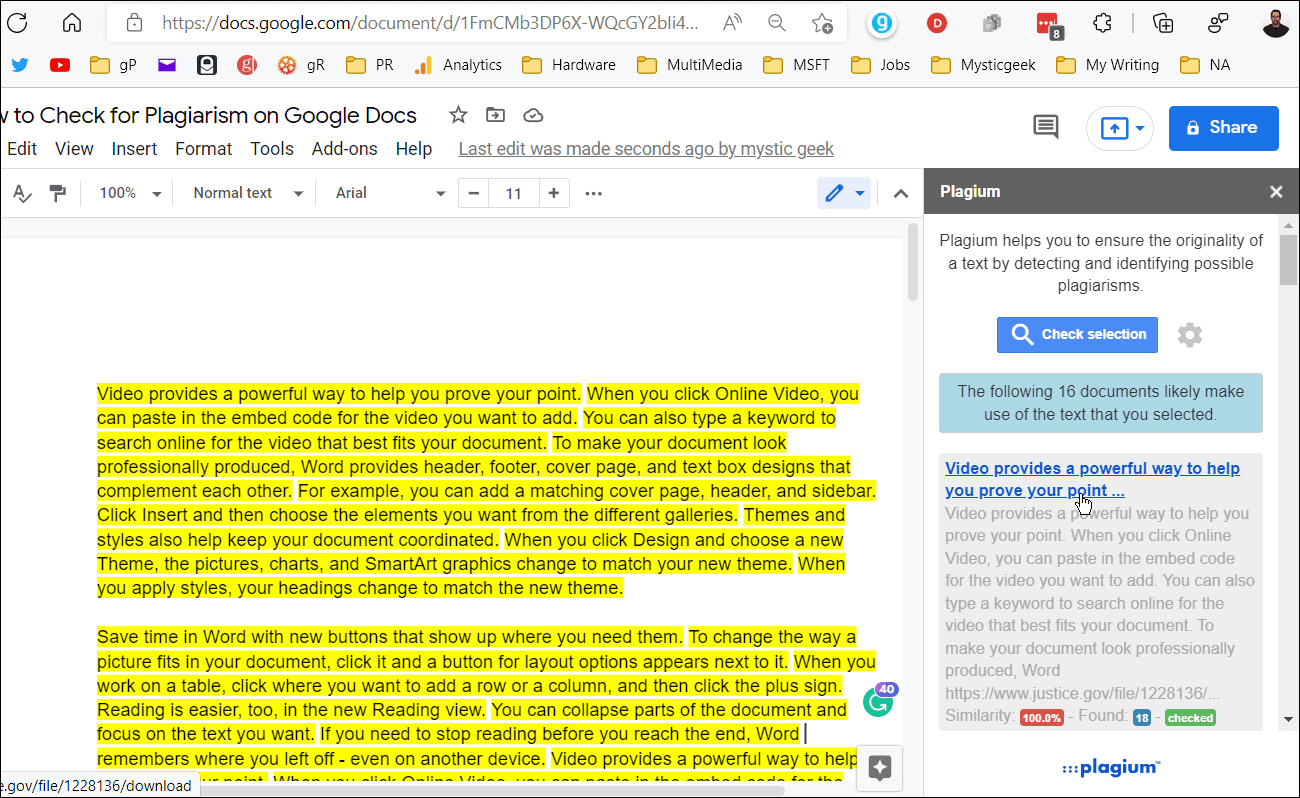Open the Twitter bookmark

click(20, 65)
